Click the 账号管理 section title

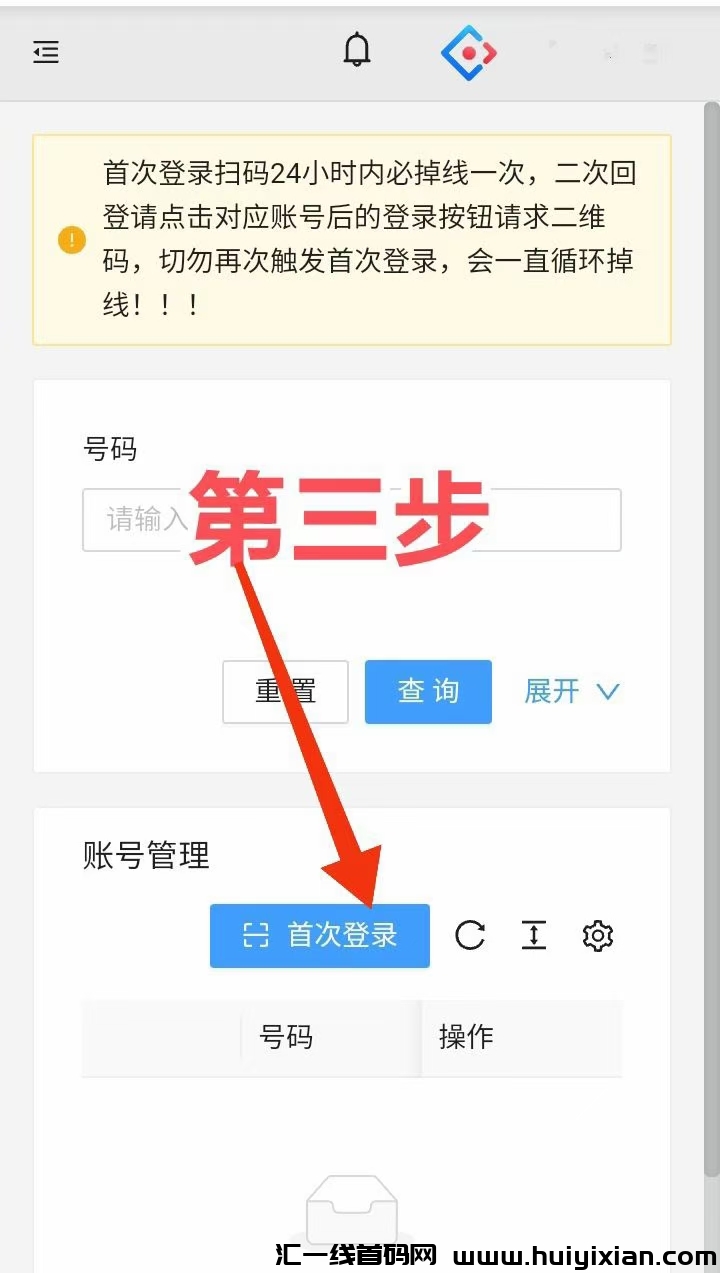146,856
